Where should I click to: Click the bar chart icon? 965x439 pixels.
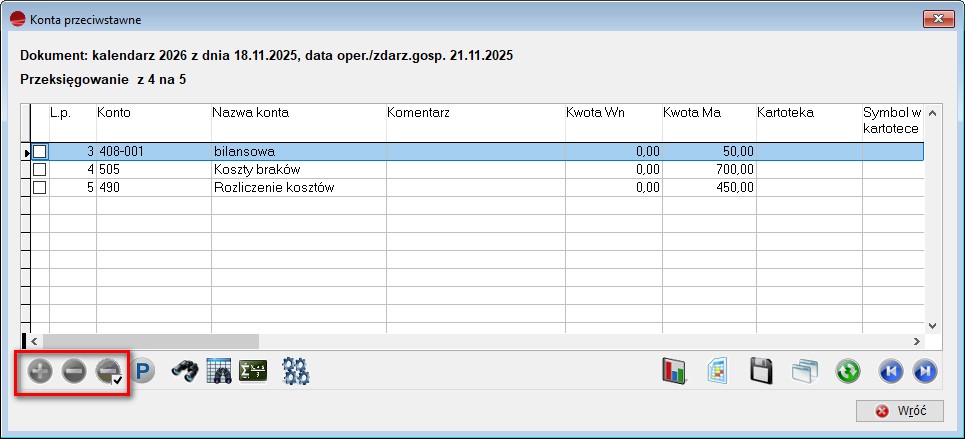674,372
